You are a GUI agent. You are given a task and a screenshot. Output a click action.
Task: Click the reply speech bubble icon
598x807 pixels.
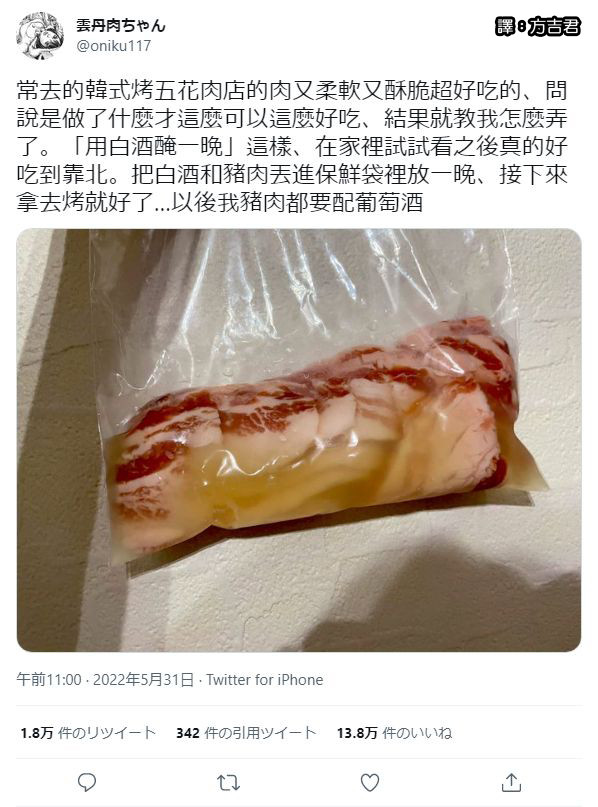[86, 782]
